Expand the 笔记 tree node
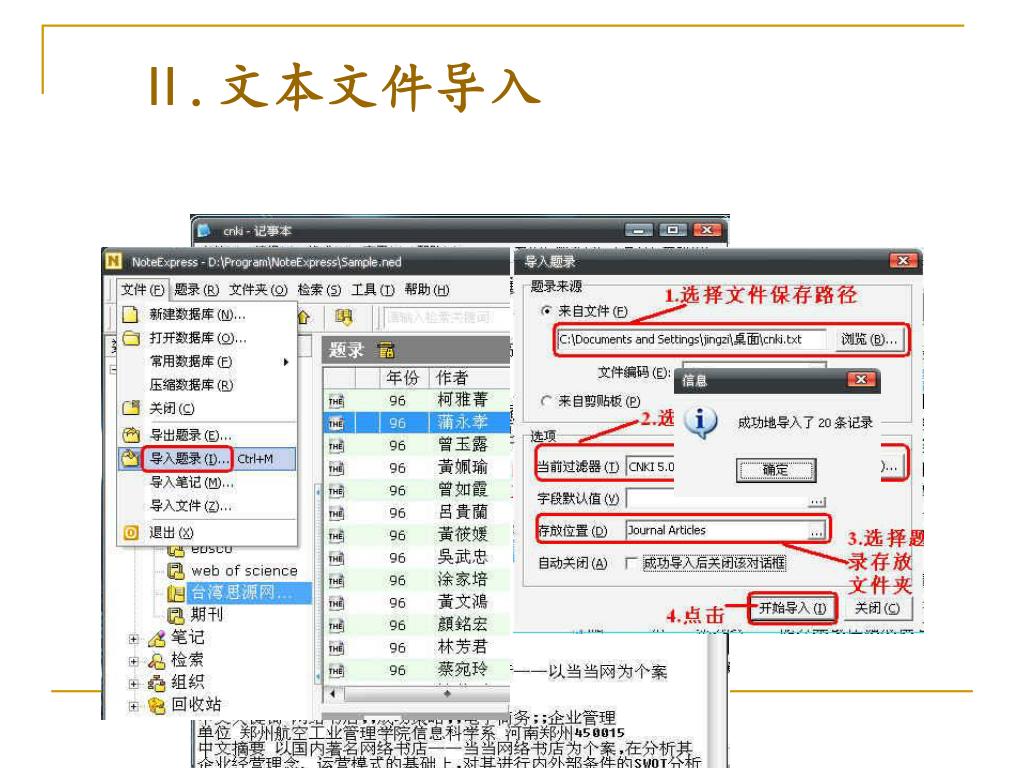The height and width of the screenshot is (768, 1024). coord(134,639)
